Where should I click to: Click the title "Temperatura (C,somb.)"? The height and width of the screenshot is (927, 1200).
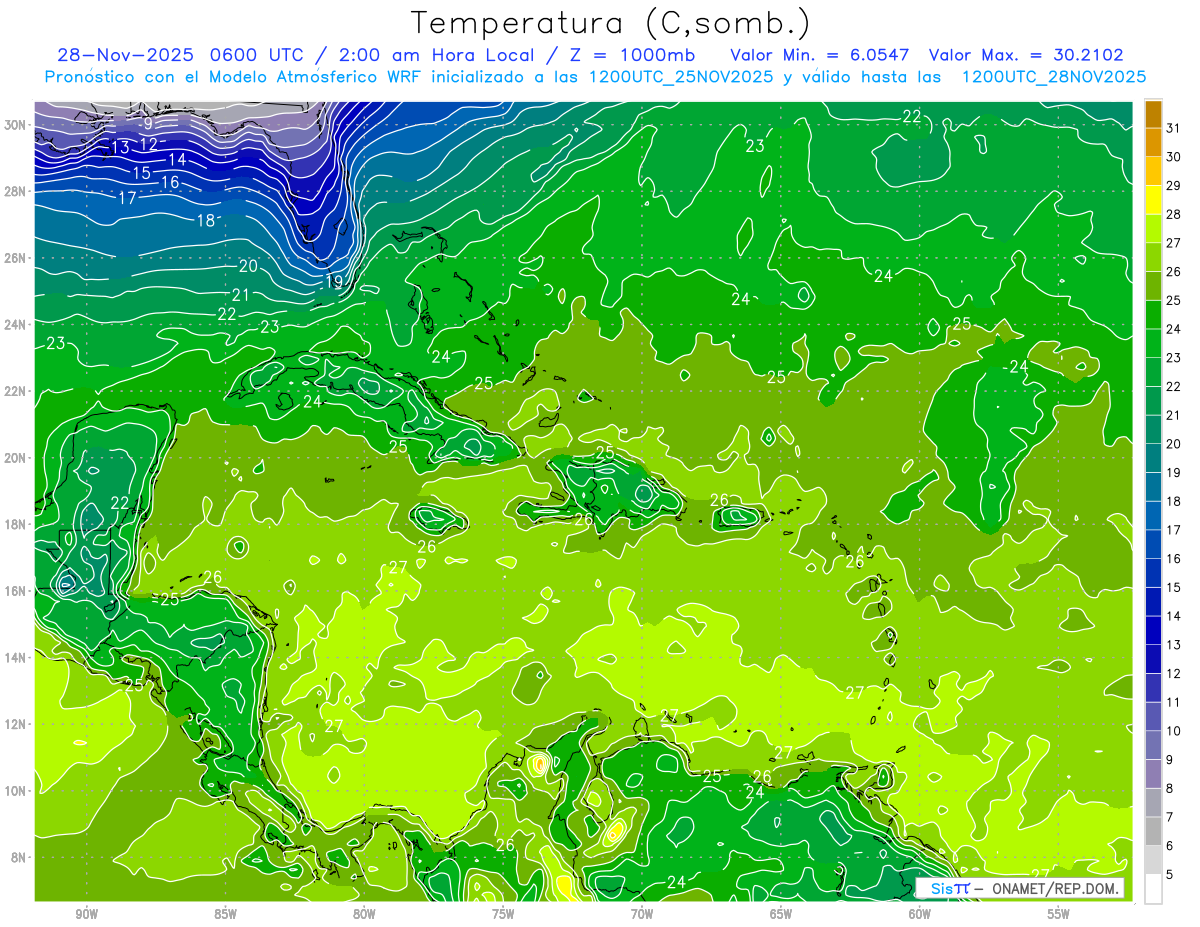[611, 23]
